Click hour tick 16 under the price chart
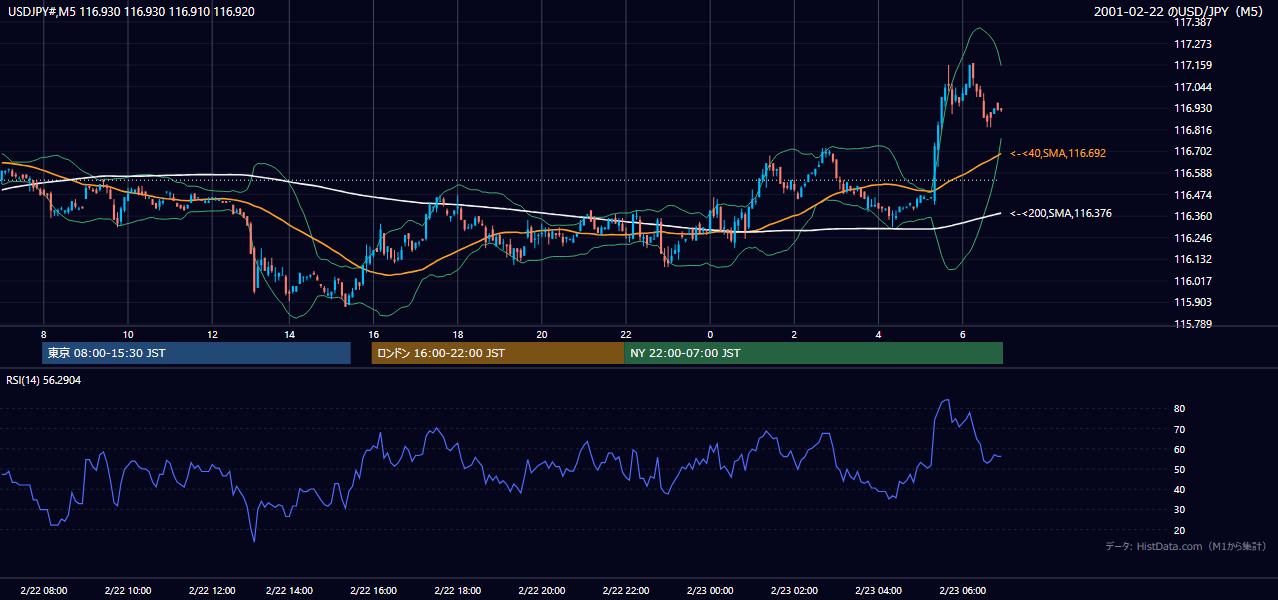The height and width of the screenshot is (600, 1278). pos(374,334)
